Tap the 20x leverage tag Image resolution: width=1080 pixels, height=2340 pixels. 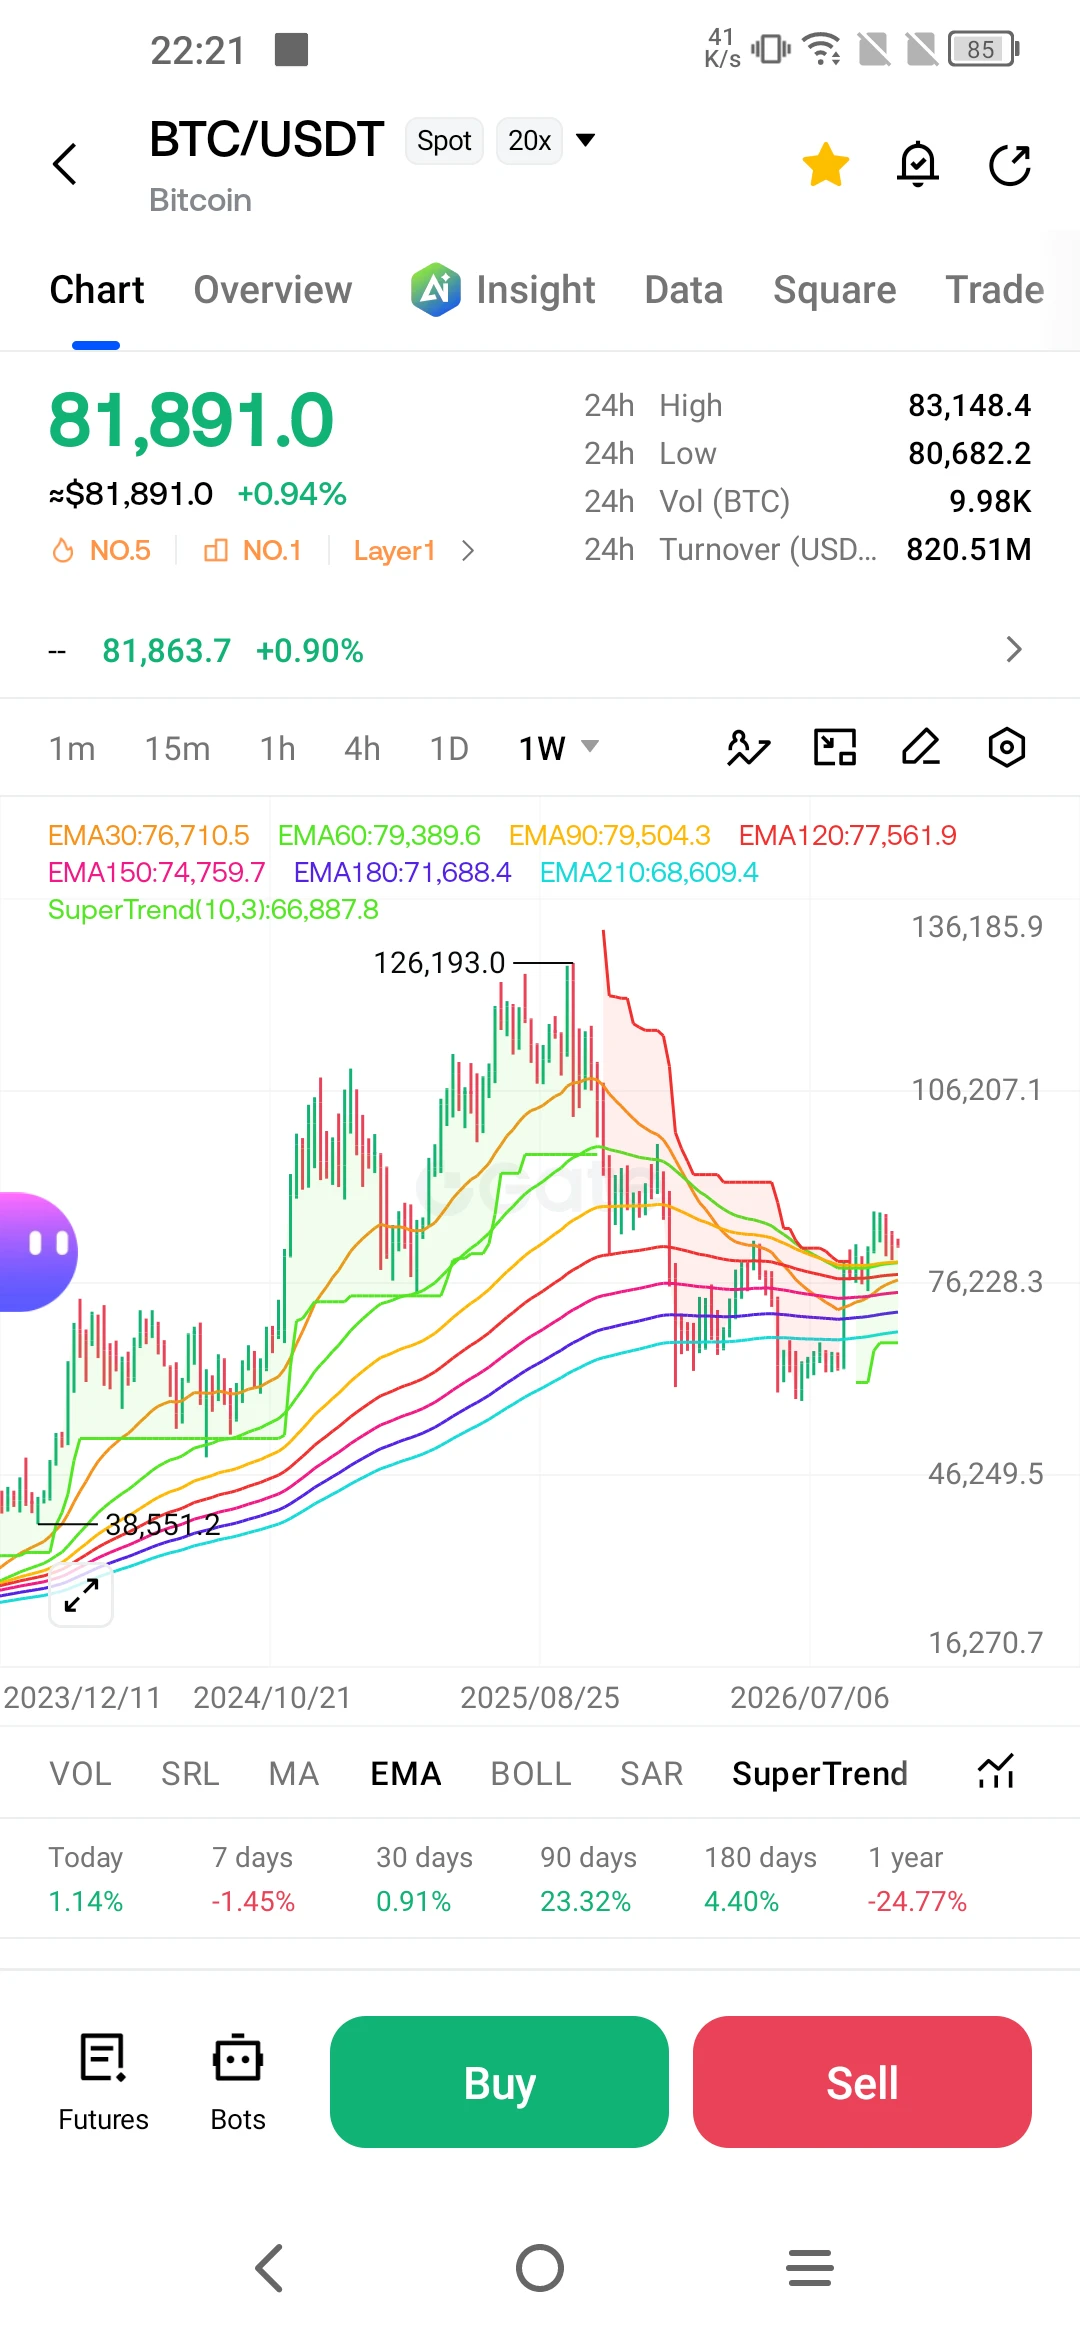tap(529, 141)
